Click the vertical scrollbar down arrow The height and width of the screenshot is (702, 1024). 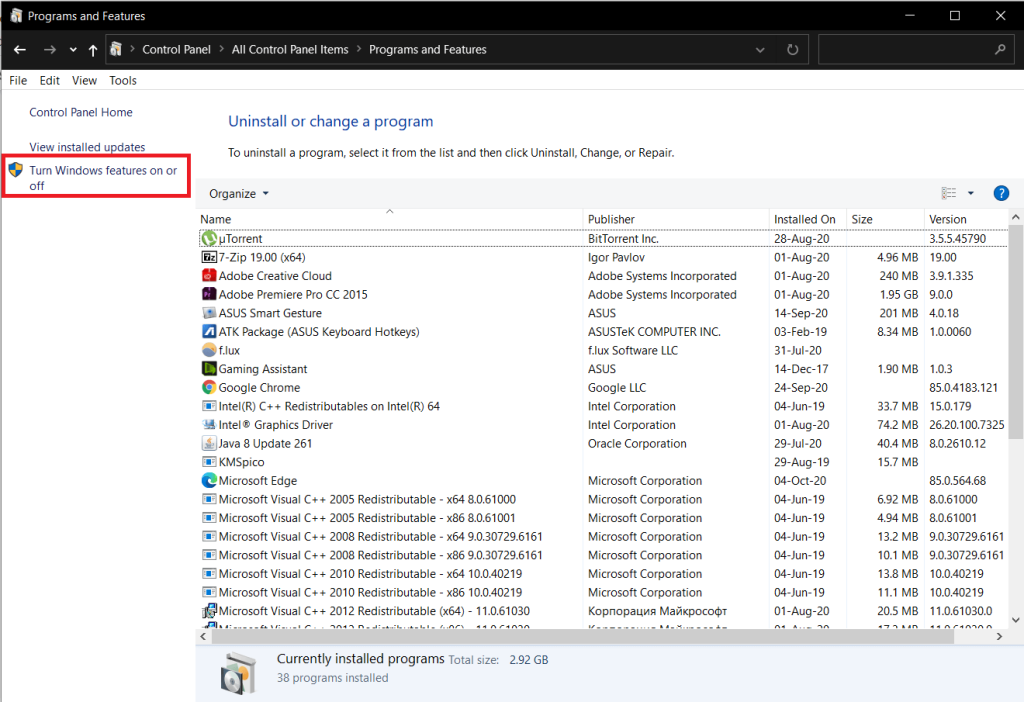[x=1016, y=620]
